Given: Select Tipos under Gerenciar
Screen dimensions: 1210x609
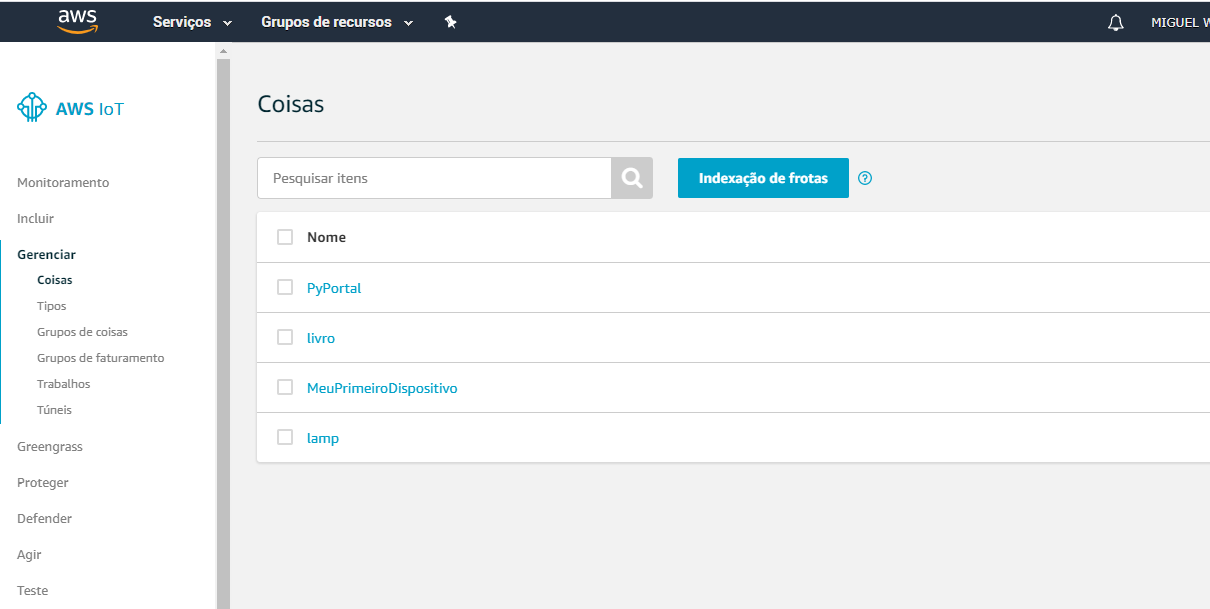Looking at the screenshot, I should click(x=52, y=307).
